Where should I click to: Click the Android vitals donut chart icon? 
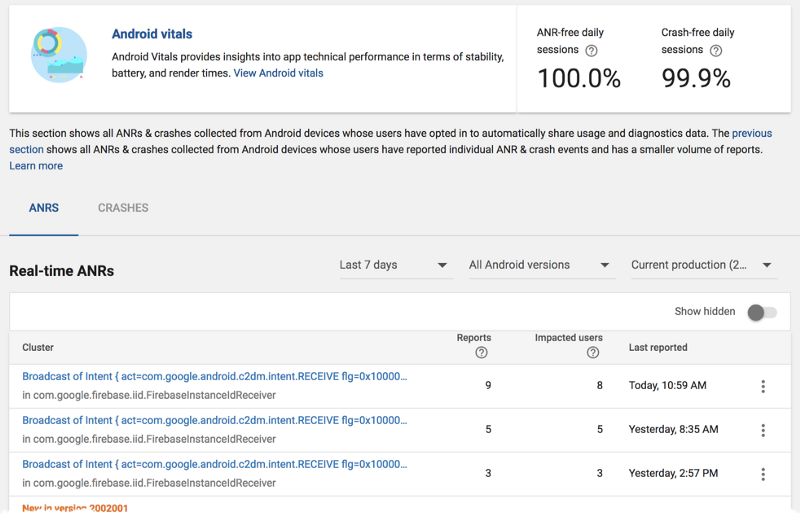click(x=59, y=55)
